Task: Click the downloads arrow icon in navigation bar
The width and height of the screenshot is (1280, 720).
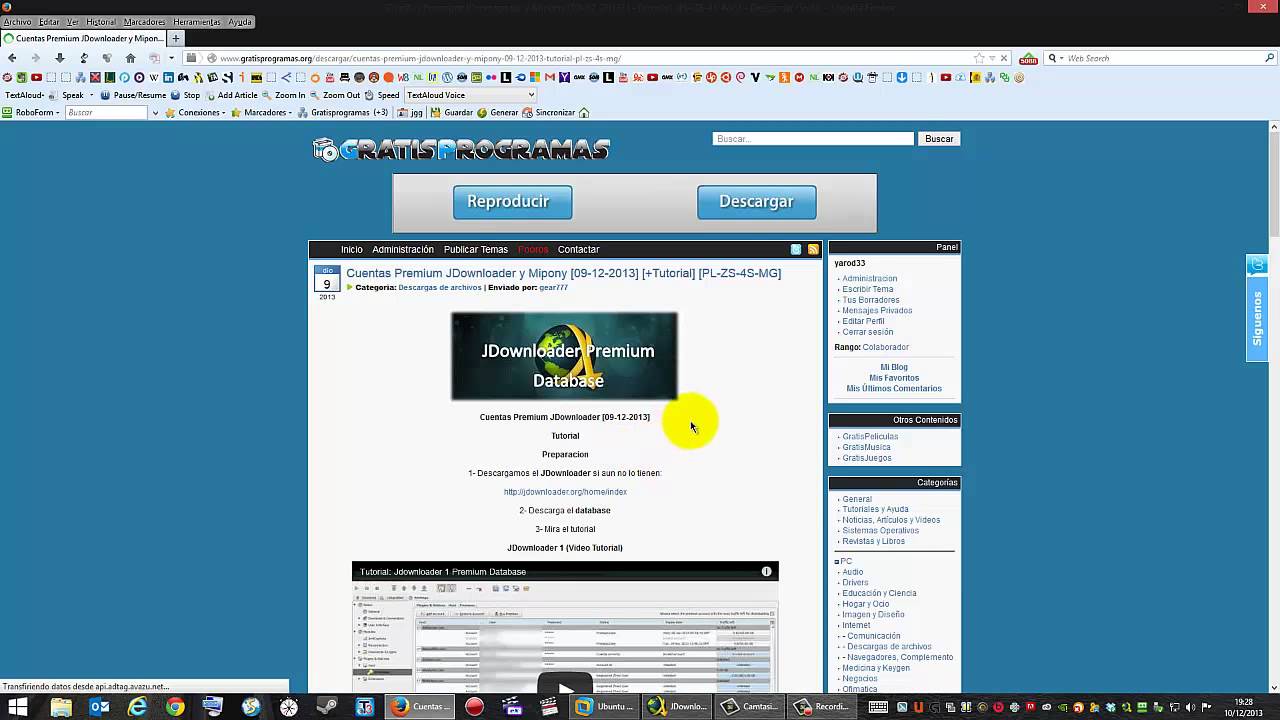Action: [59, 58]
